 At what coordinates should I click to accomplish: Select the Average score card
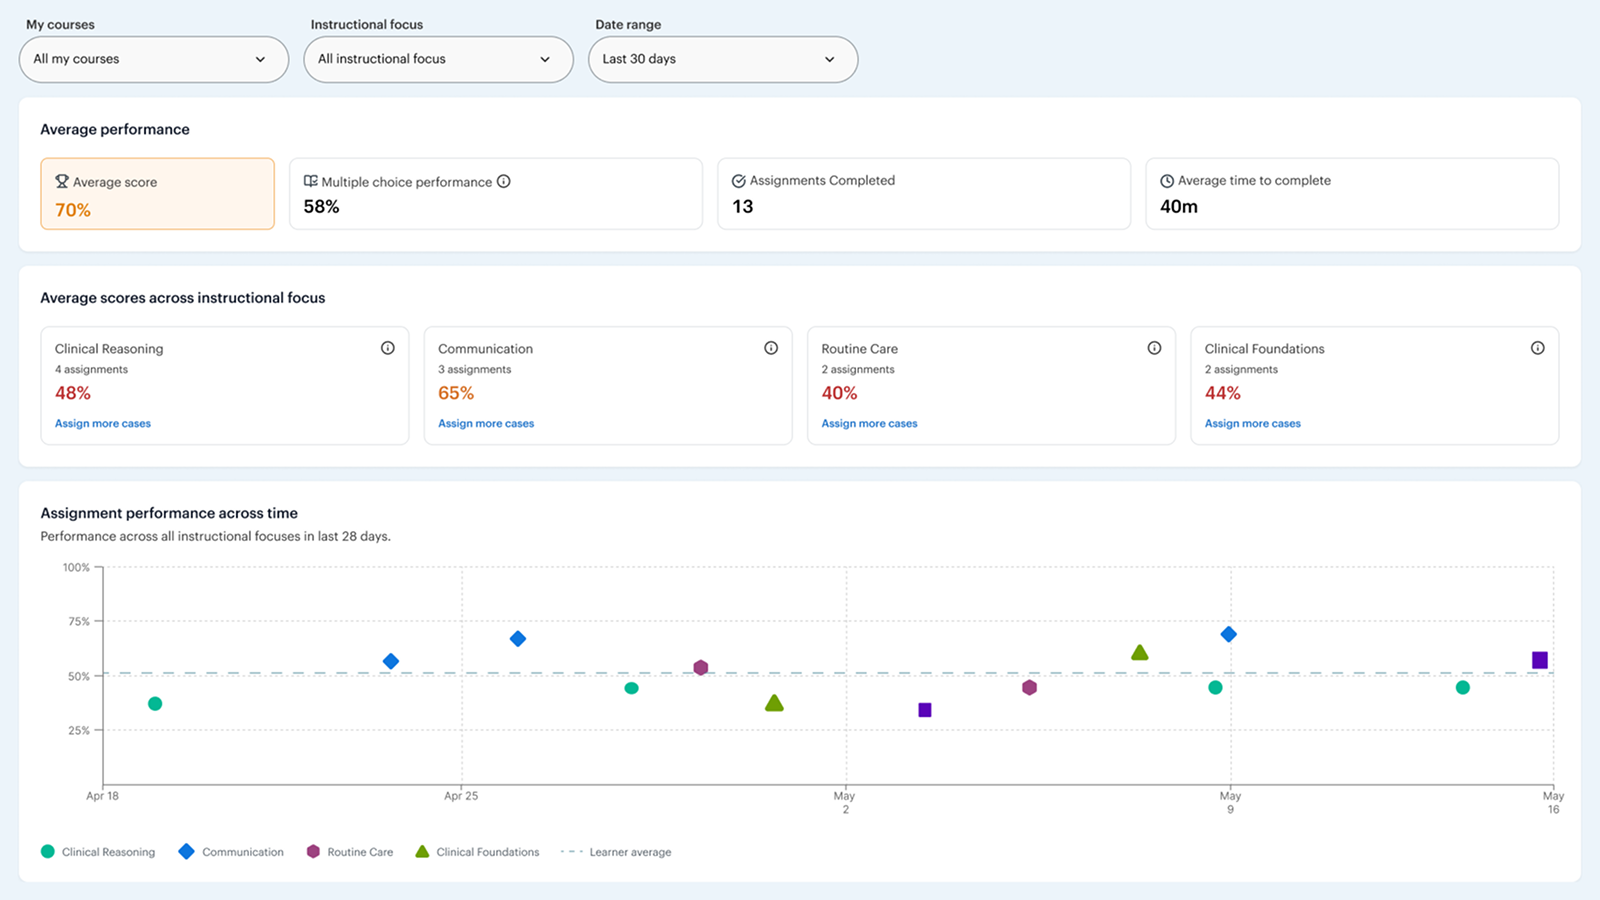coord(158,194)
